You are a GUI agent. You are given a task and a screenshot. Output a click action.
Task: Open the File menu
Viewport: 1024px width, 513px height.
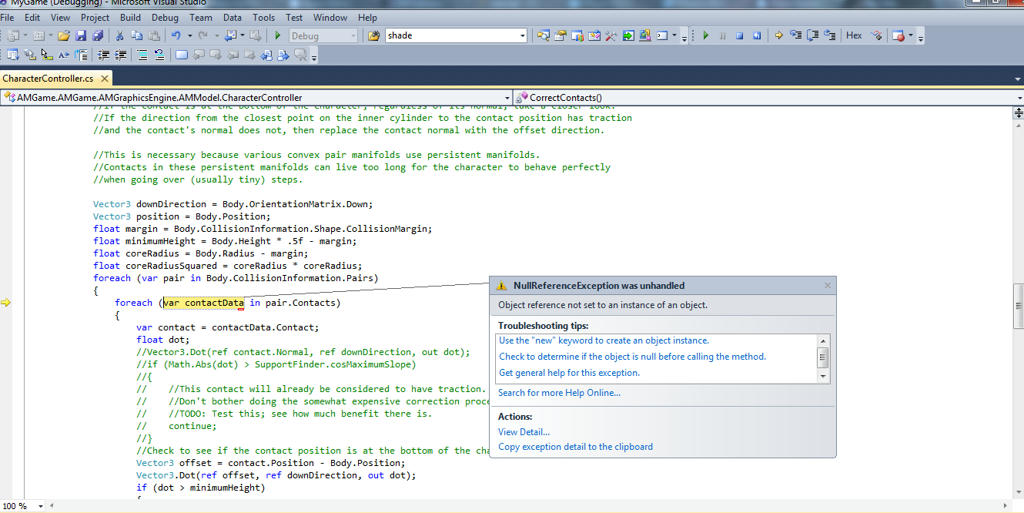point(7,18)
